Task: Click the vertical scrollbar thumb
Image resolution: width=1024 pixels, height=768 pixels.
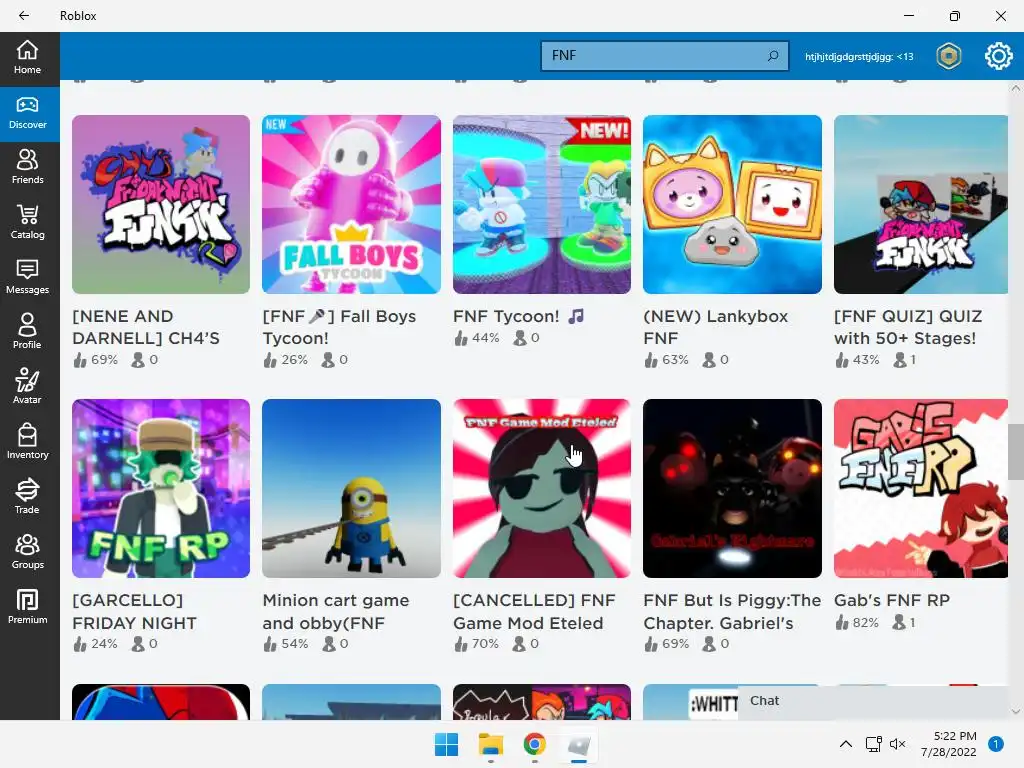Action: coord(1015,451)
